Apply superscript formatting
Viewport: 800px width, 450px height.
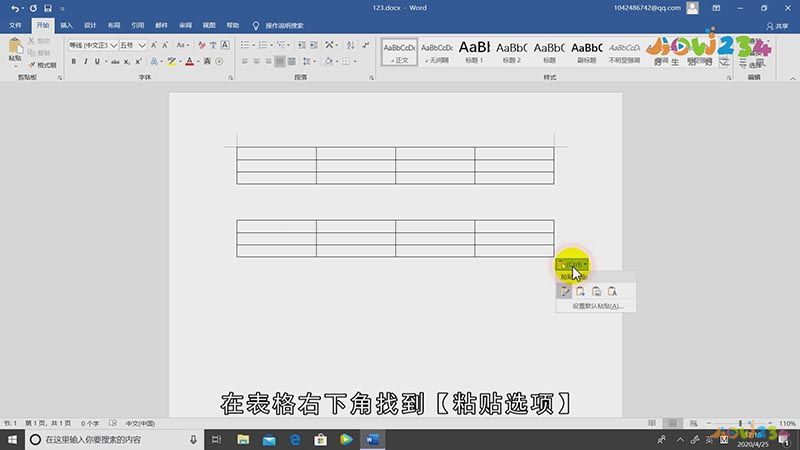[138, 62]
